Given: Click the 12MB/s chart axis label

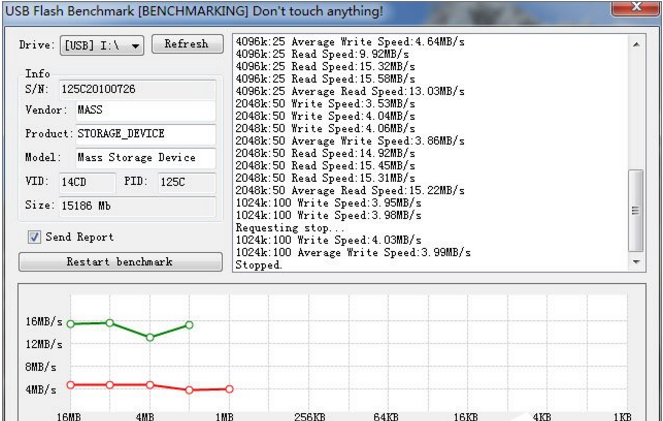Looking at the screenshot, I should [44, 344].
